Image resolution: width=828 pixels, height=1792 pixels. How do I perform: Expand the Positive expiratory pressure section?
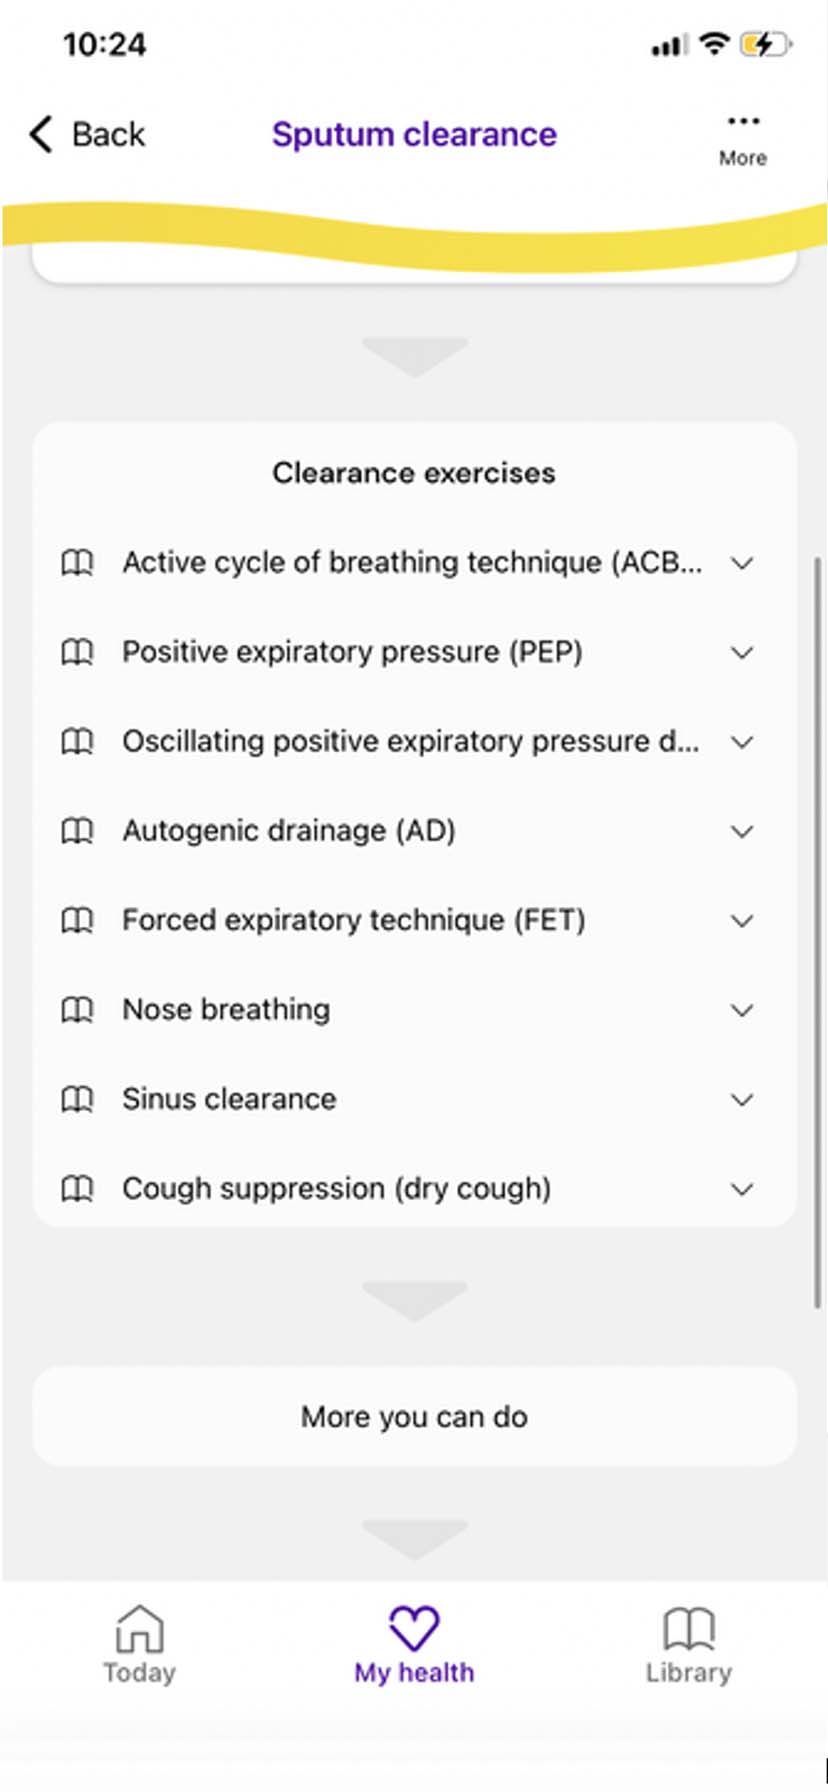point(742,652)
